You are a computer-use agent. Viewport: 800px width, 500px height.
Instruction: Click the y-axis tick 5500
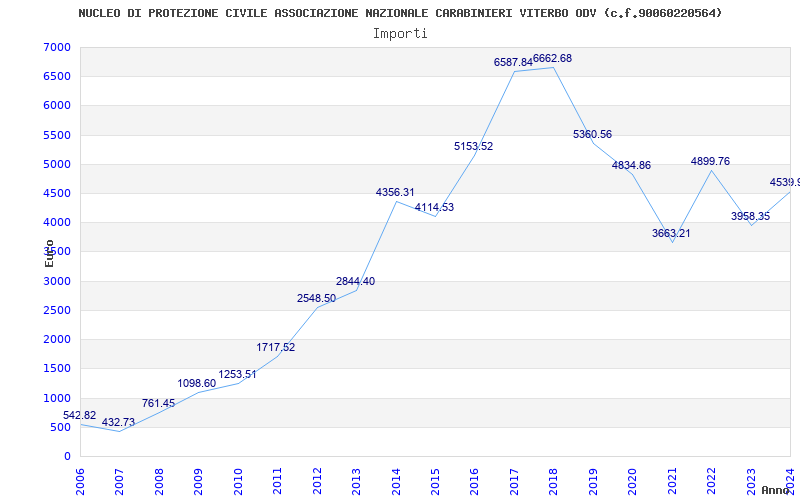[x=57, y=135]
